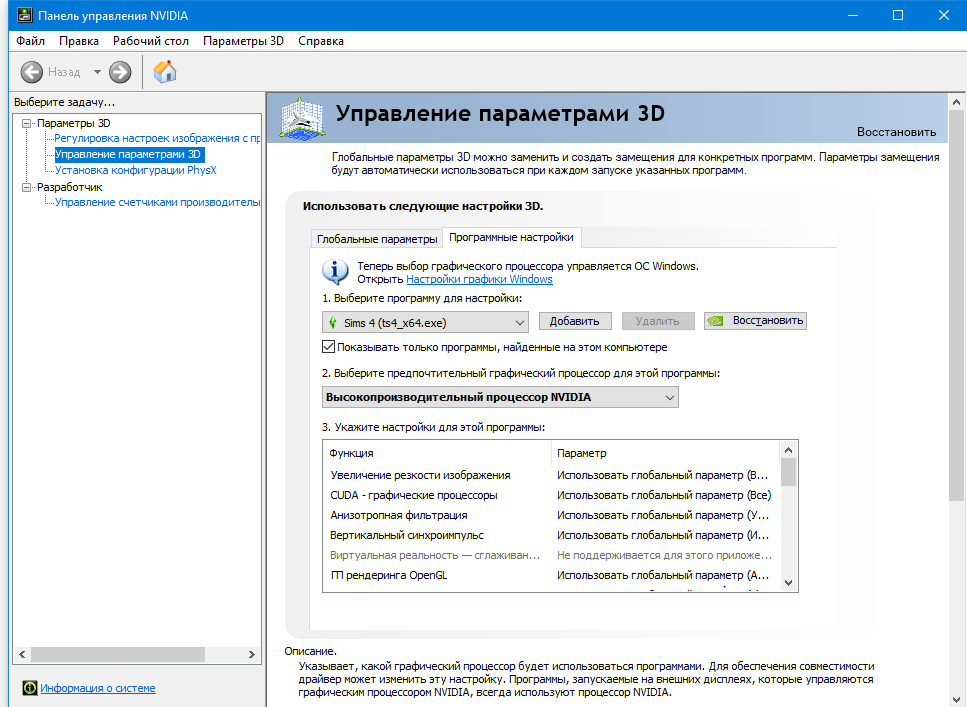Select the ГП рендеринга OpenGL row
This screenshot has height=707, width=967.
pos(550,575)
